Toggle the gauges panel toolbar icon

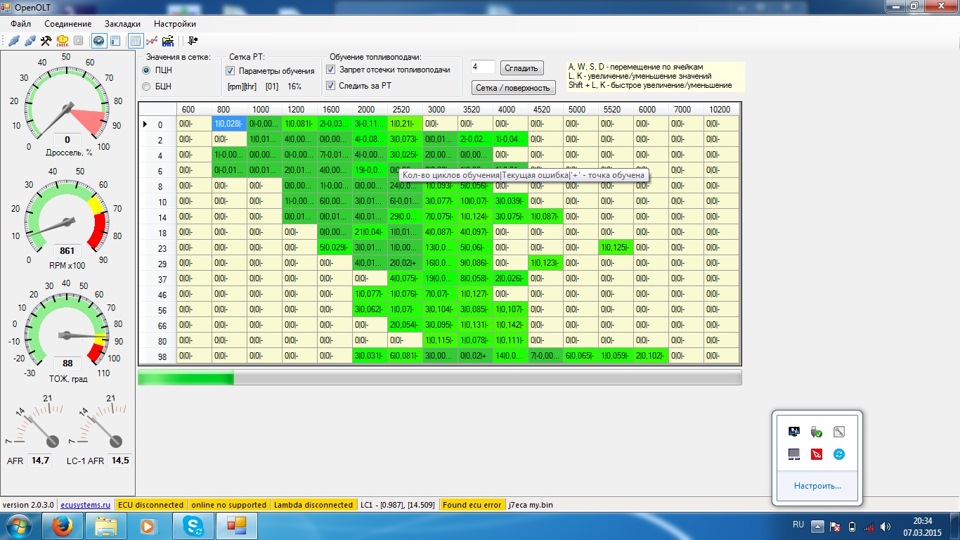99,41
